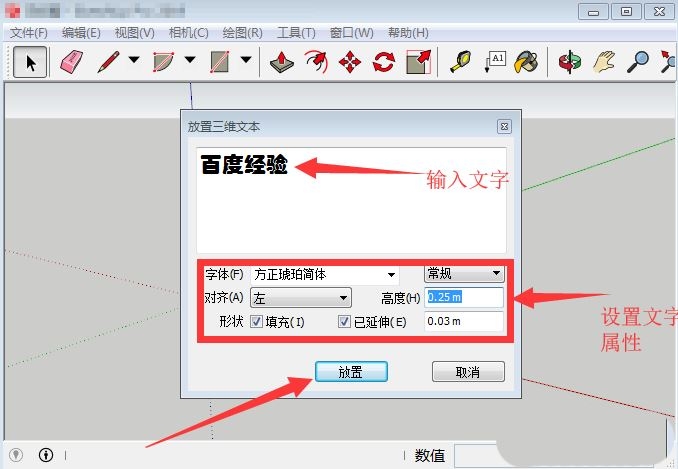Toggle the 填充(I) checkbox
This screenshot has height=469, width=678.
tap(256, 322)
